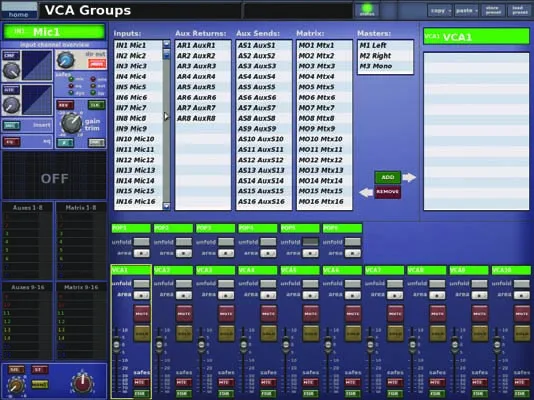The image size is (534, 400).
Task: Click area button on VCA3 strip
Action: pyautogui.click(x=226, y=295)
